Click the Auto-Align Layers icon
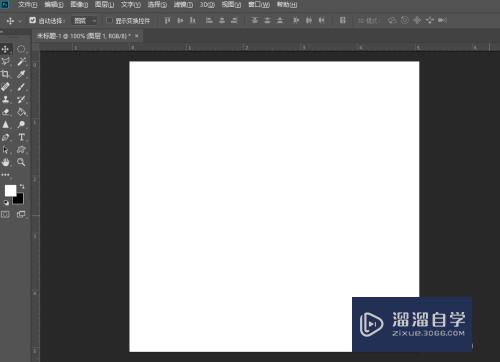 342,21
